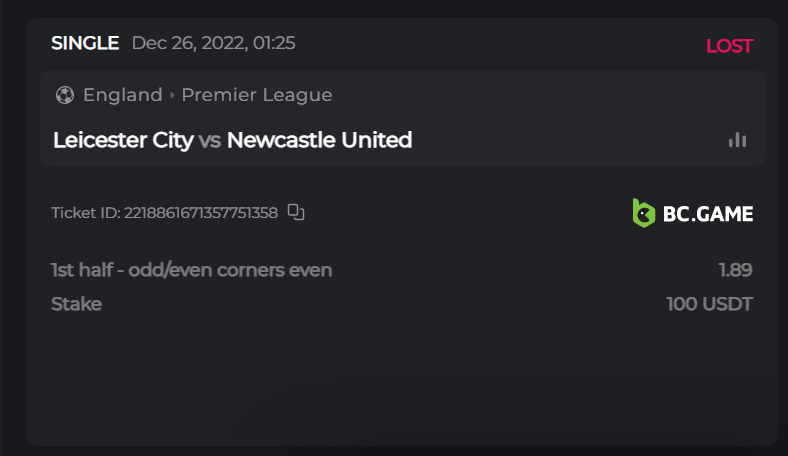The image size is (788, 456).
Task: Click the red LOST status label
Action: [729, 46]
